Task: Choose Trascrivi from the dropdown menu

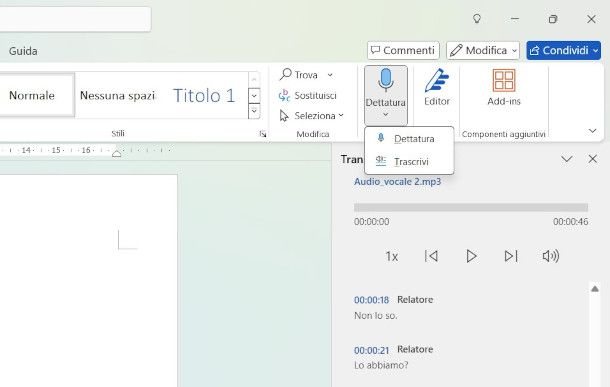Action: pos(409,161)
